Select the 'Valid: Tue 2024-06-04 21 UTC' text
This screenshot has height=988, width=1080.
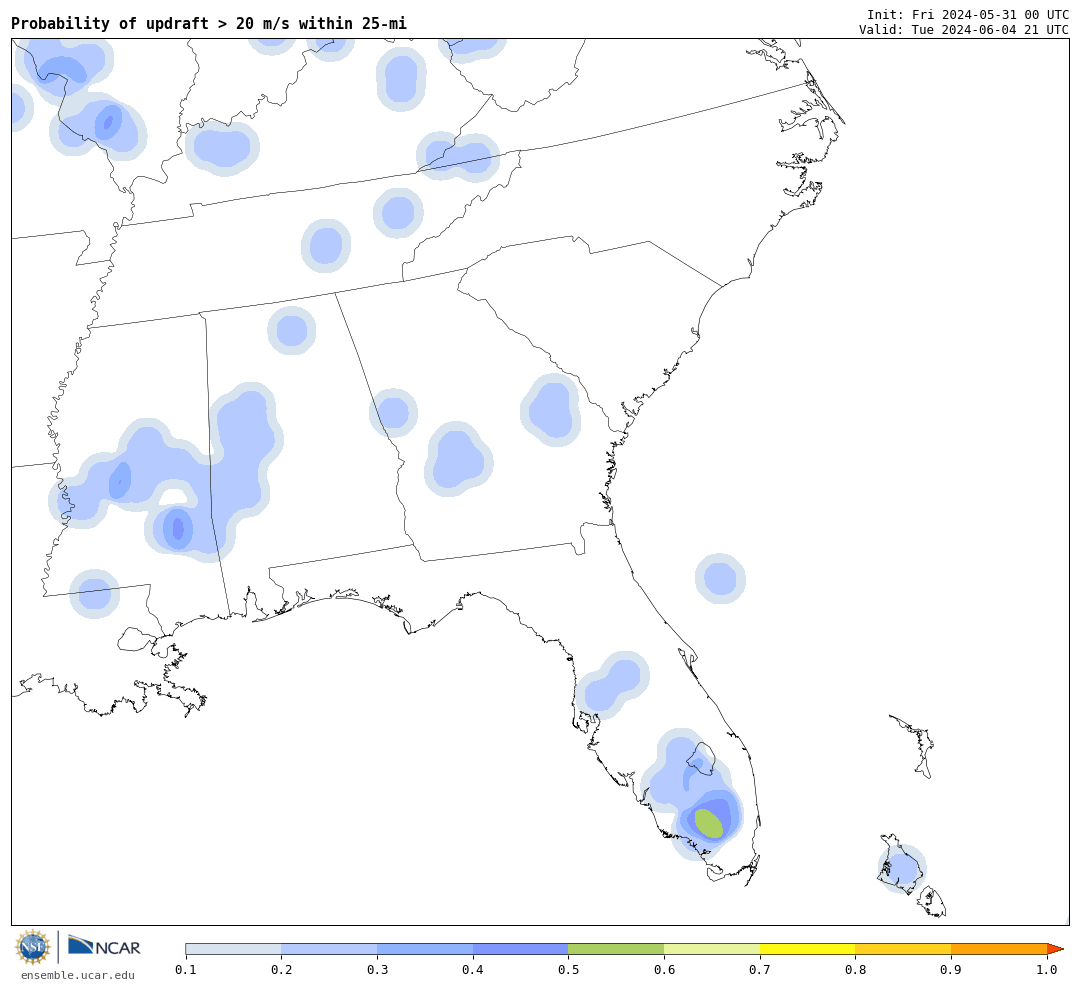(964, 30)
